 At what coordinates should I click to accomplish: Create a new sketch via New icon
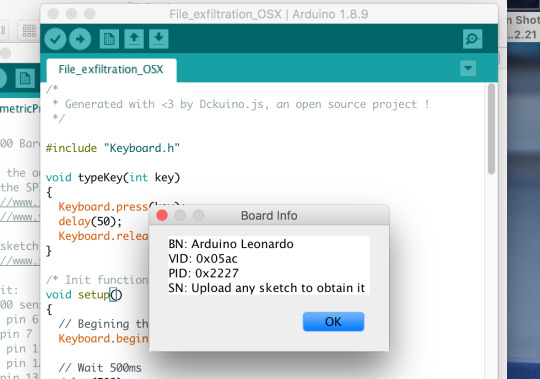(x=109, y=39)
